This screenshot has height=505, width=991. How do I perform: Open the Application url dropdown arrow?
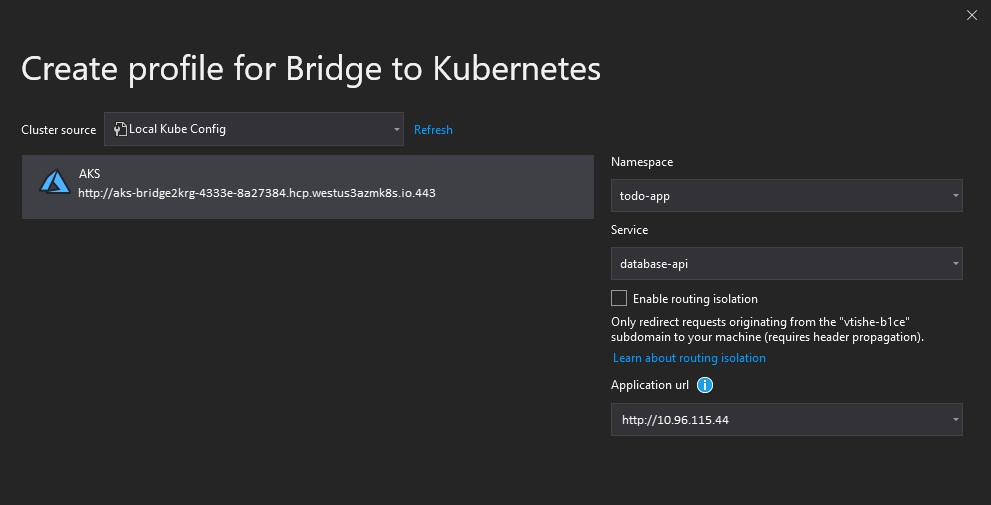point(955,420)
